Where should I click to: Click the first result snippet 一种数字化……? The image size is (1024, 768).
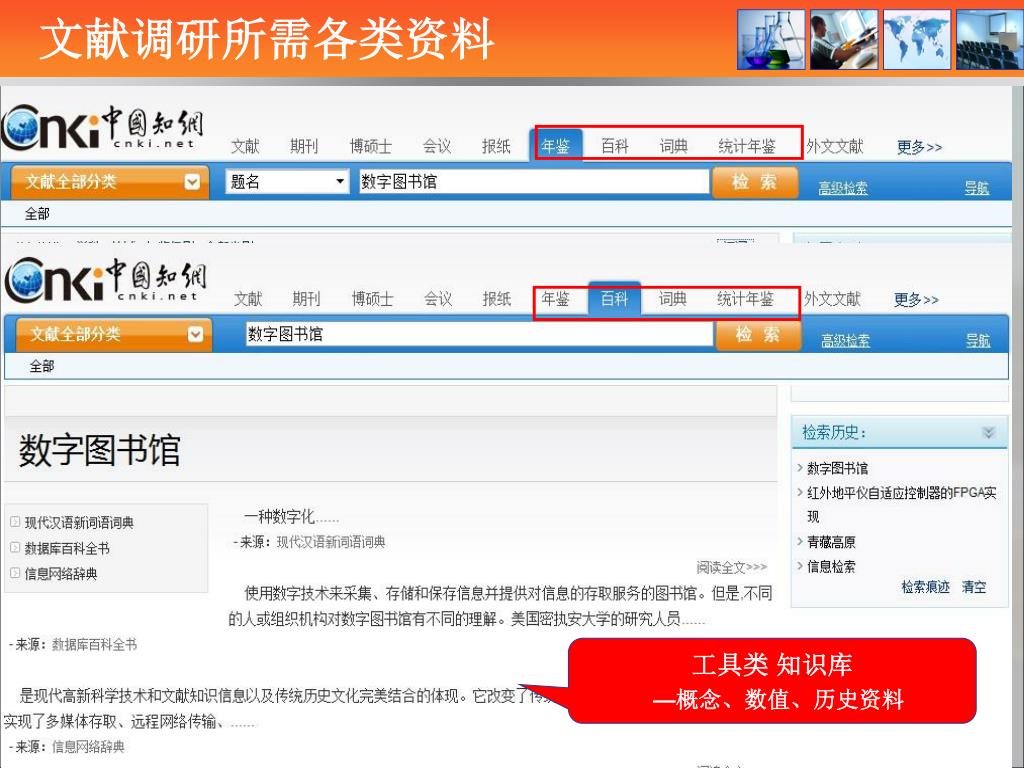click(x=291, y=517)
